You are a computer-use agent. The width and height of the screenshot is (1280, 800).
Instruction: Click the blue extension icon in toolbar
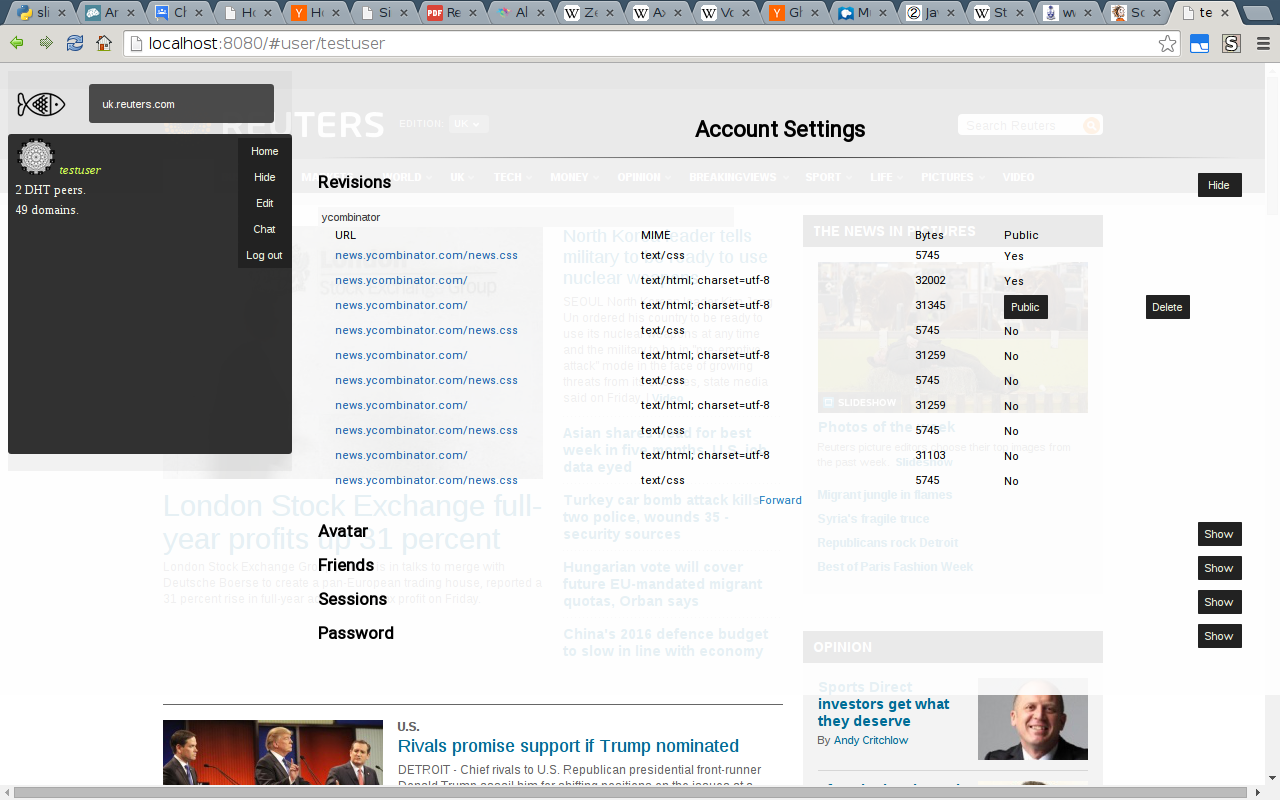click(x=1199, y=43)
